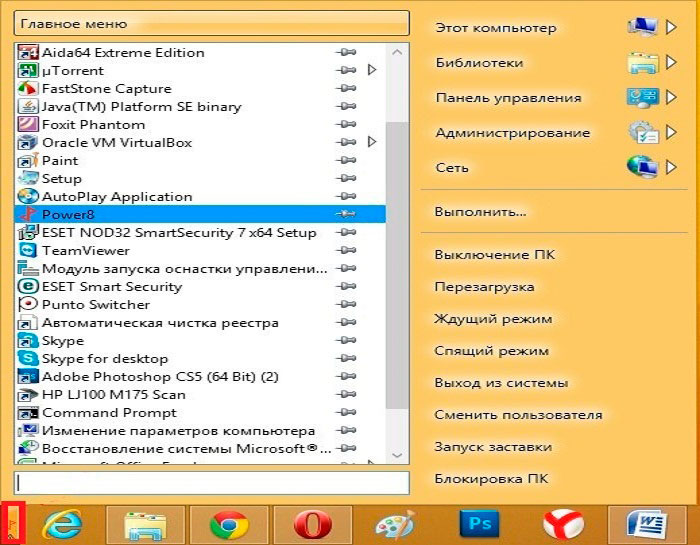The image size is (700, 545).
Task: Open Панель управления
Action: coord(508,98)
